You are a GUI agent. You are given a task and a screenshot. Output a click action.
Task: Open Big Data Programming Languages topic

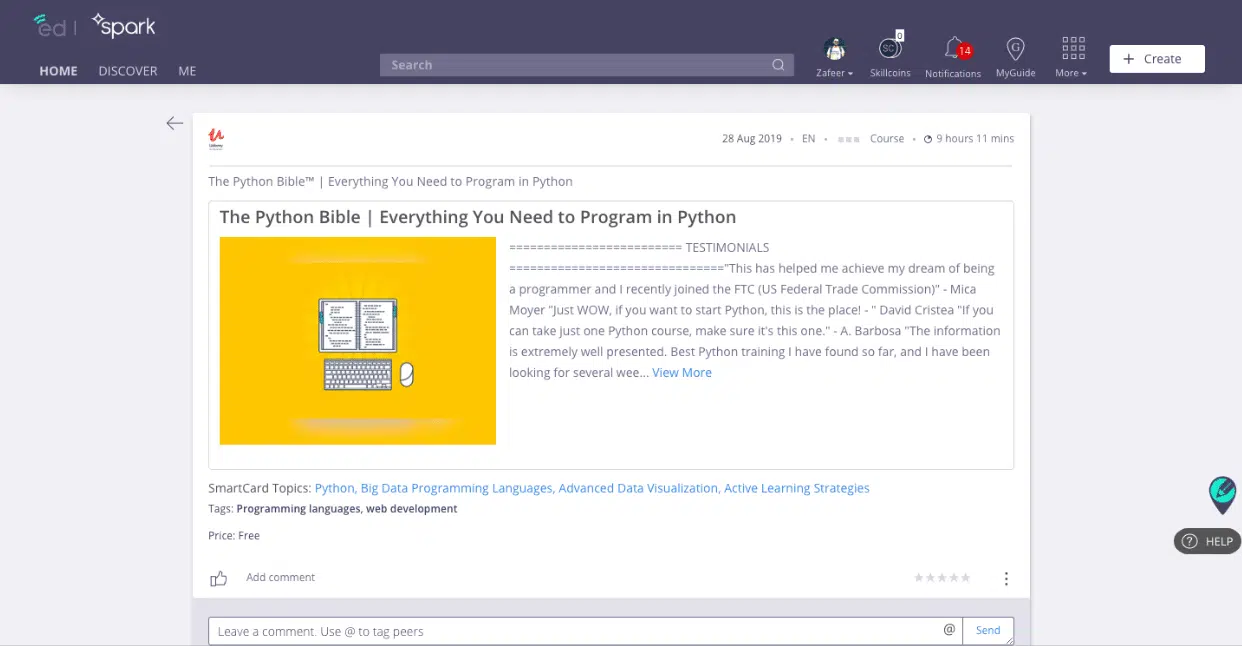456,488
